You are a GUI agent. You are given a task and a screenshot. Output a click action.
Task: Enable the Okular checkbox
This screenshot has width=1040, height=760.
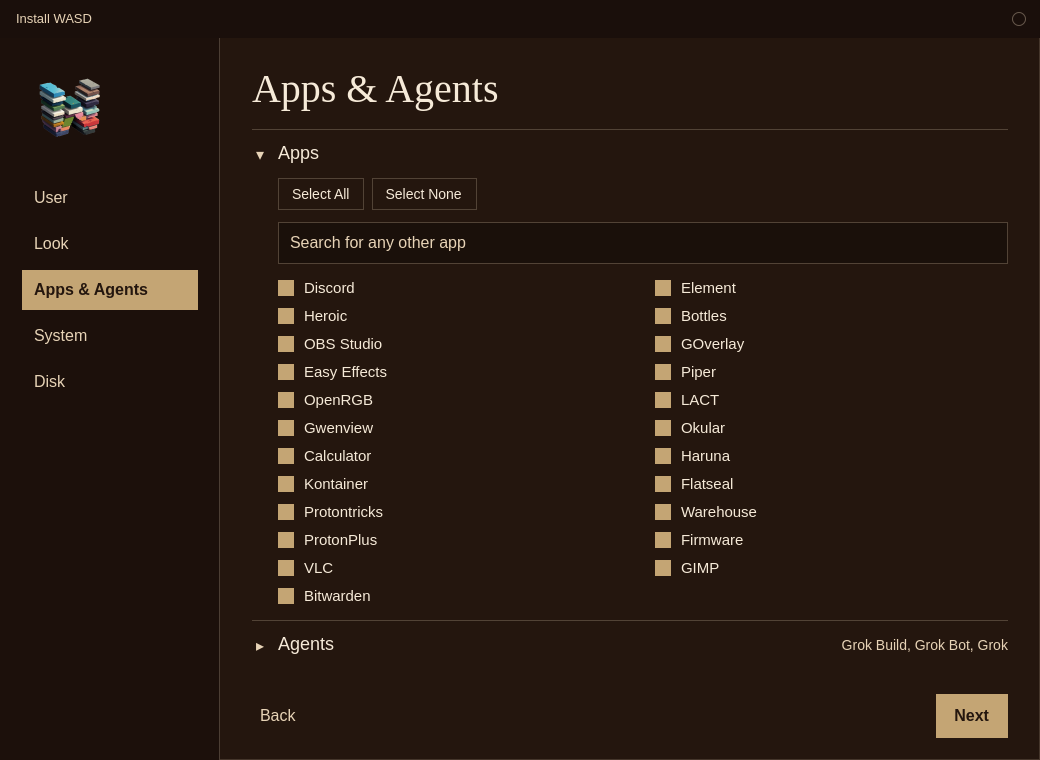click(x=663, y=428)
